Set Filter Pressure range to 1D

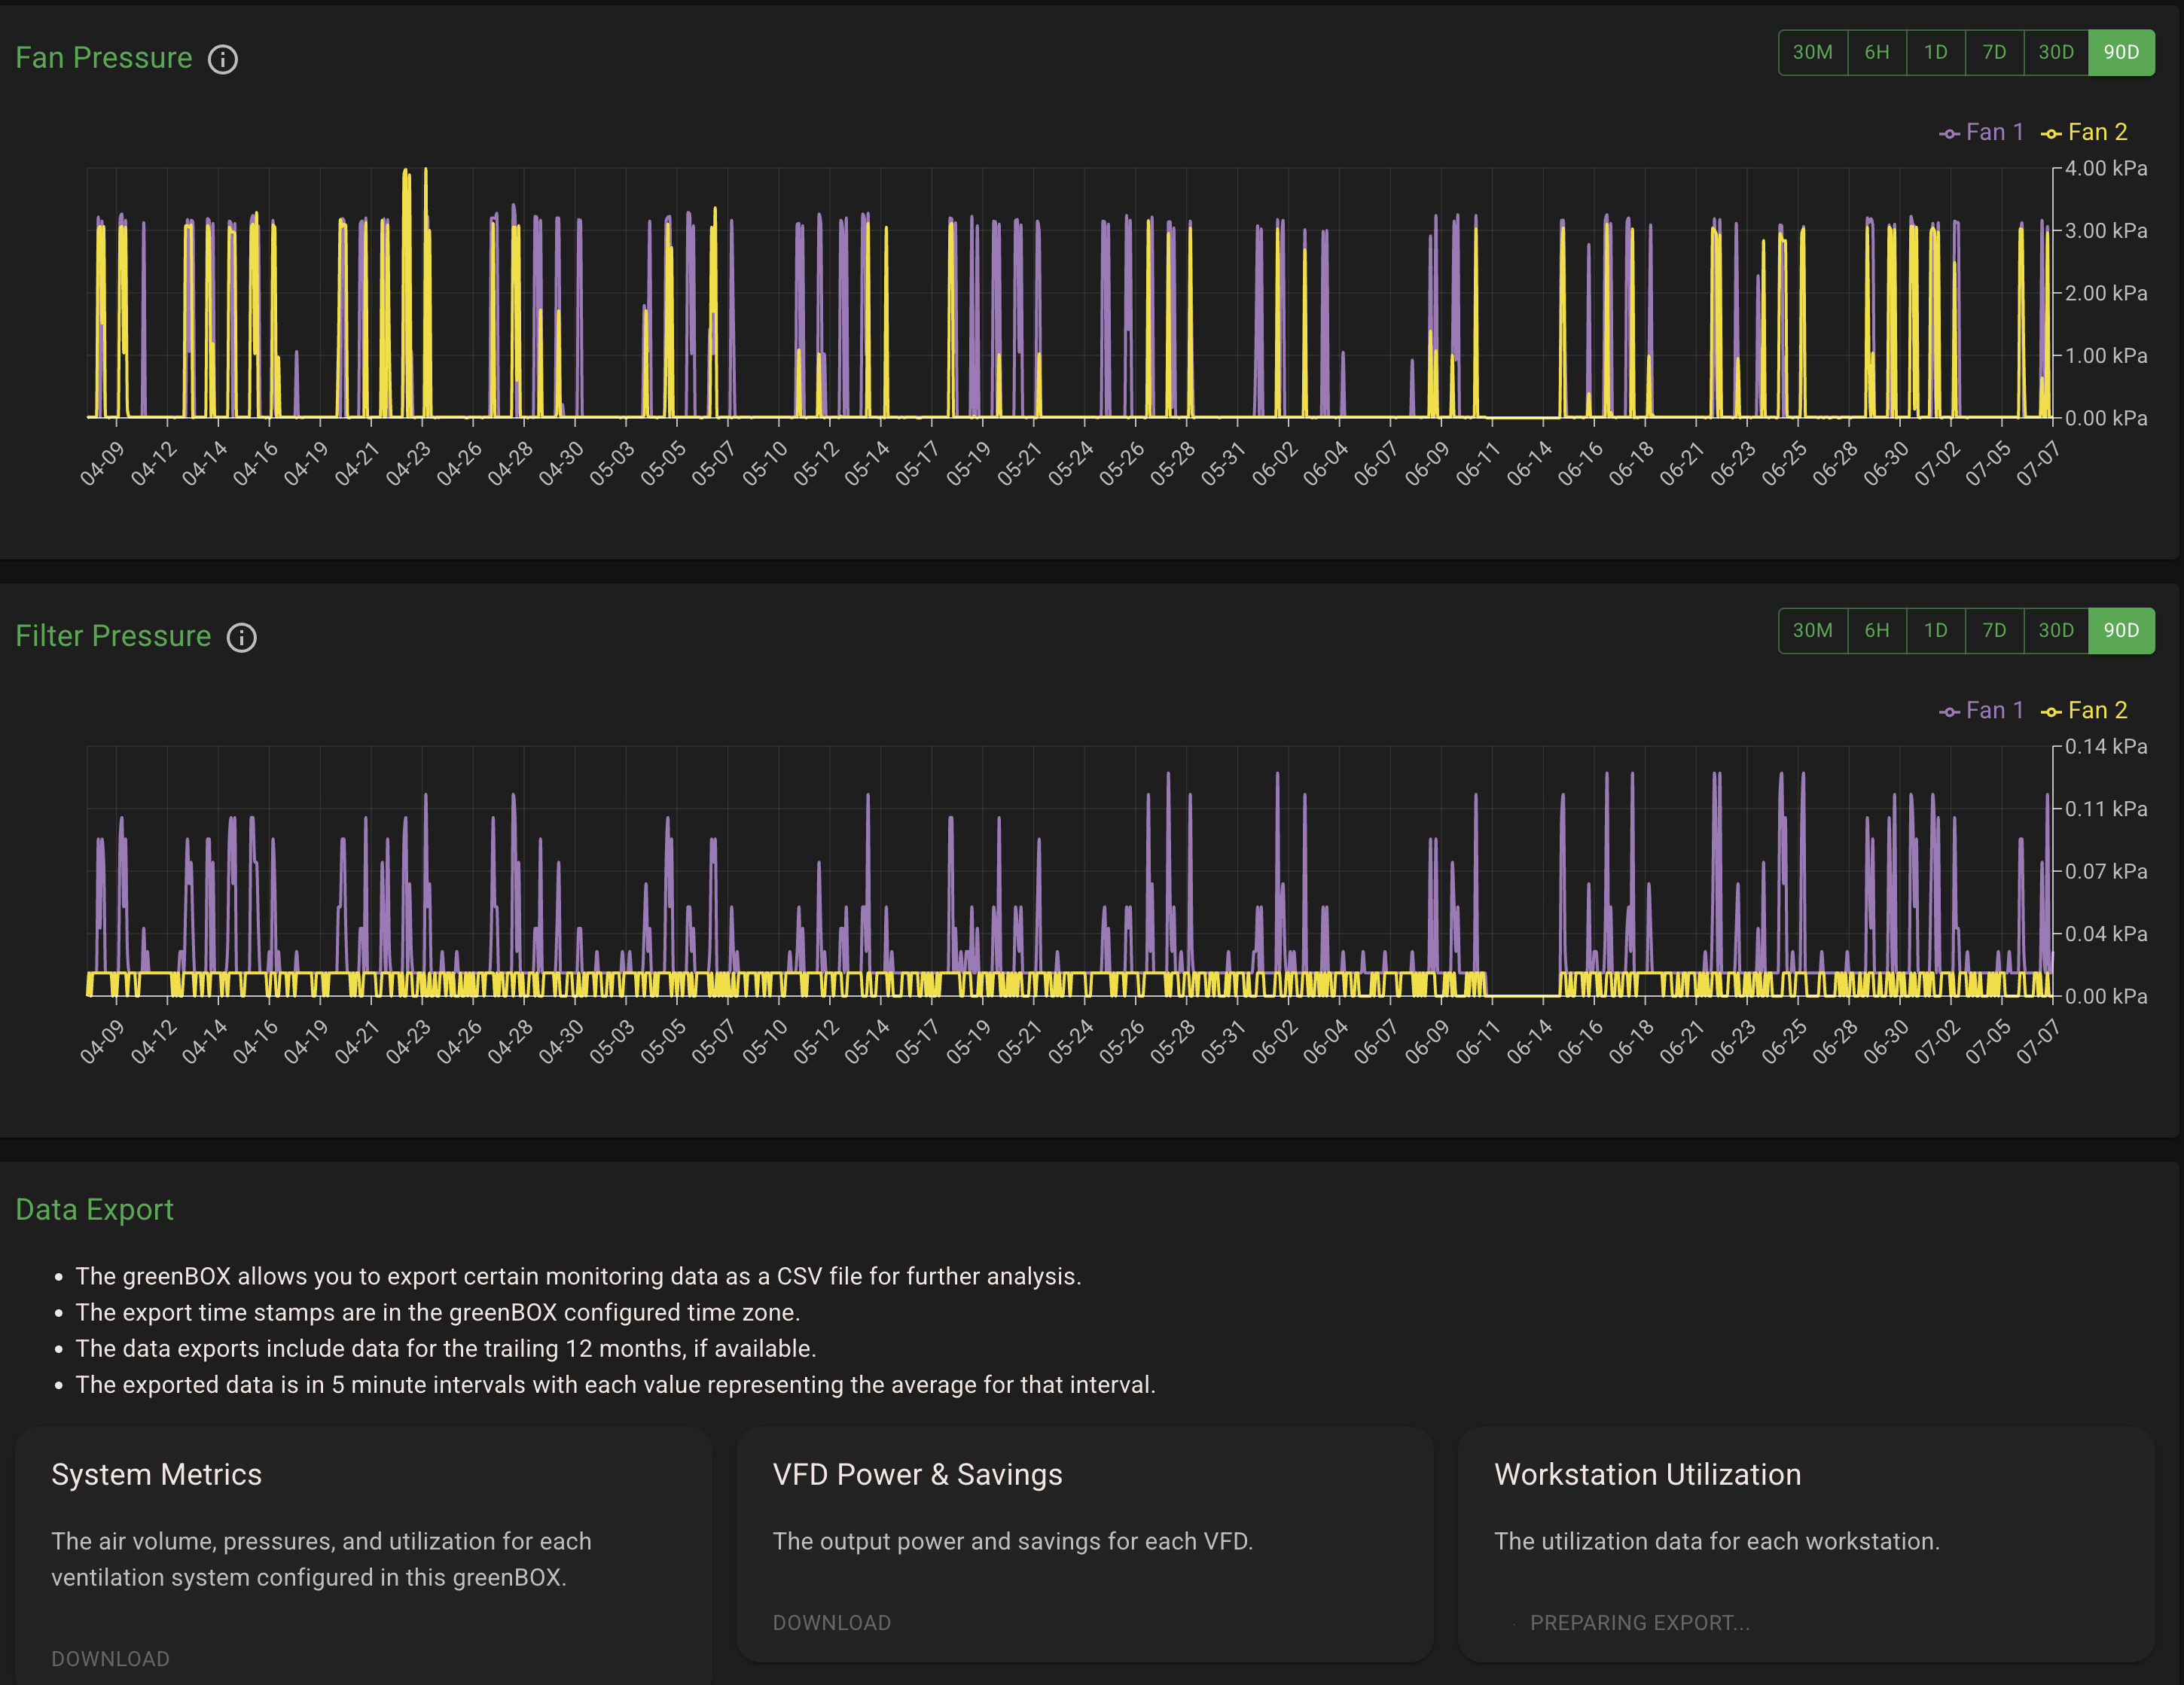coord(1935,630)
